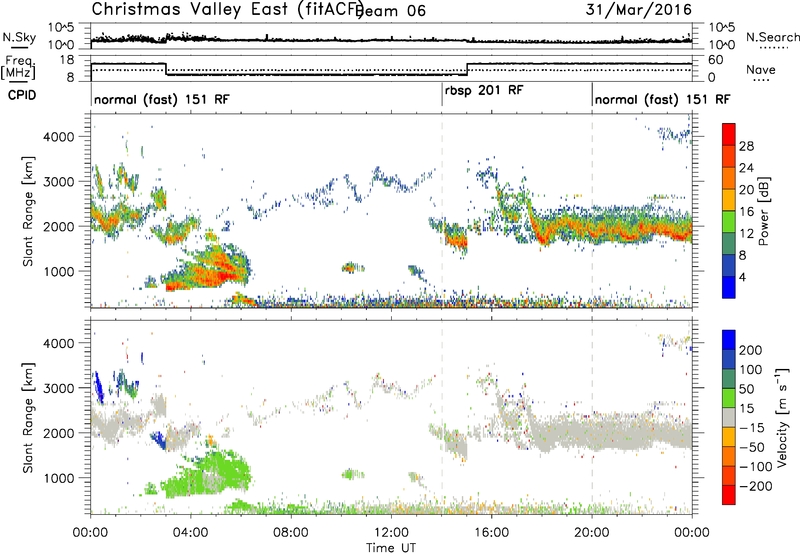Click the '60' Nave axis tick

pos(715,60)
